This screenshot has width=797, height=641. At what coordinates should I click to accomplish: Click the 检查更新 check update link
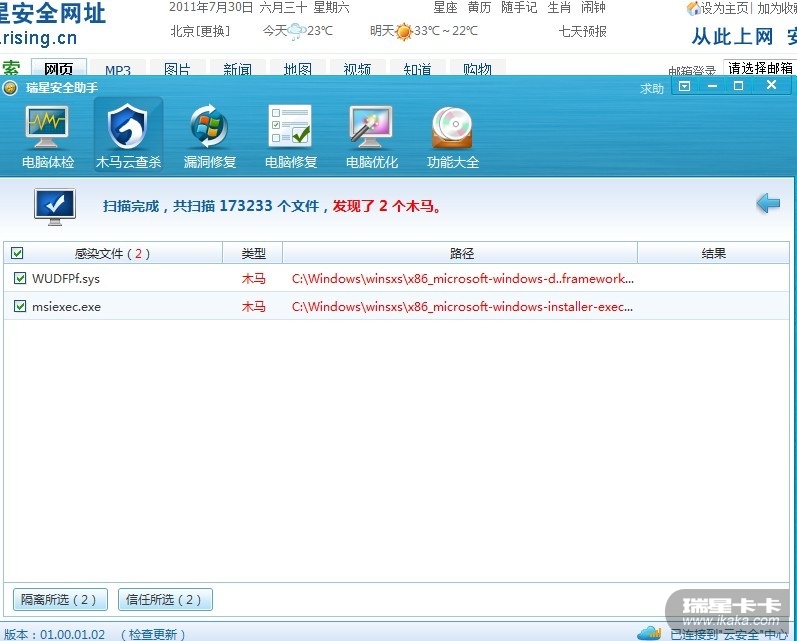(153, 634)
